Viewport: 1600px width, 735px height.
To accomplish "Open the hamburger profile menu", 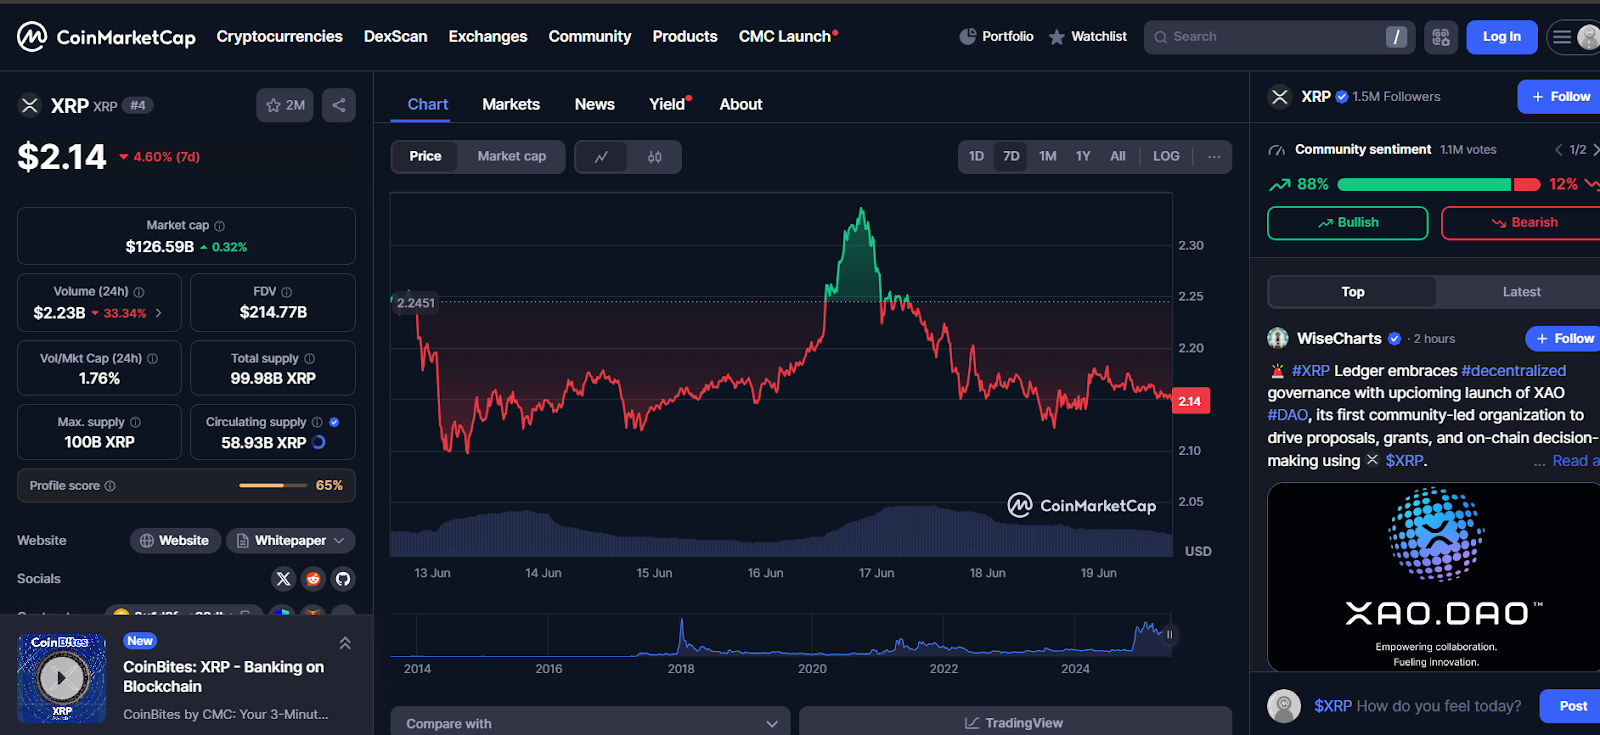I will pos(1573,37).
